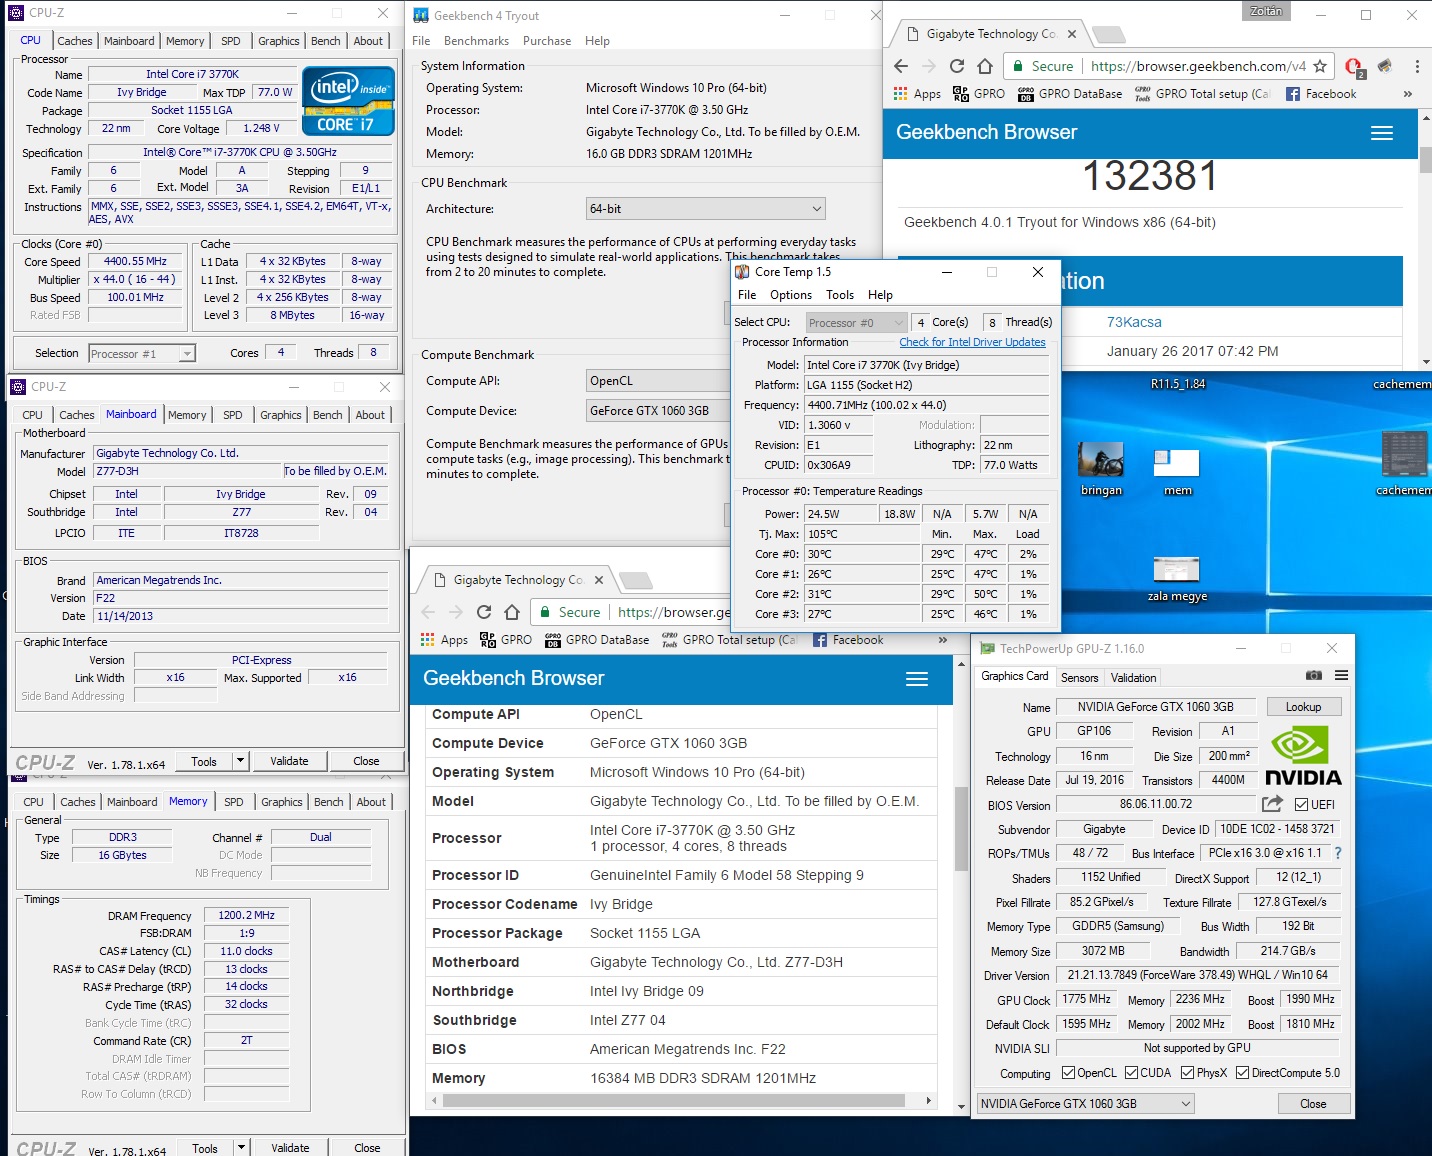Screen dimensions: 1432x1156
Task: Expand Tools arrow in CPU-Z Mainboard window
Action: pos(240,761)
